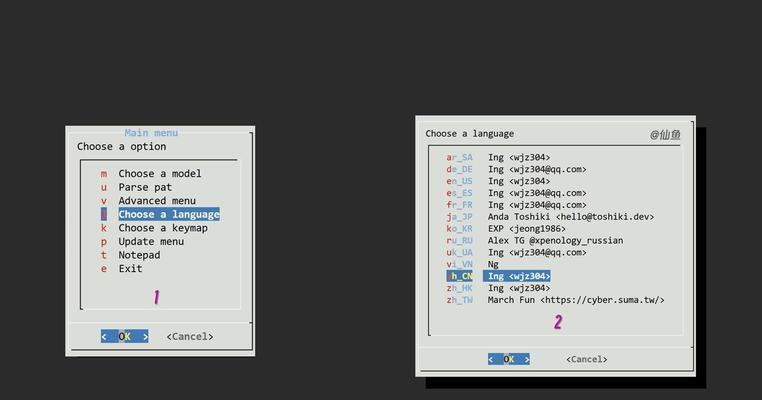
Task: Select the es_ES language row
Action: click(516, 193)
